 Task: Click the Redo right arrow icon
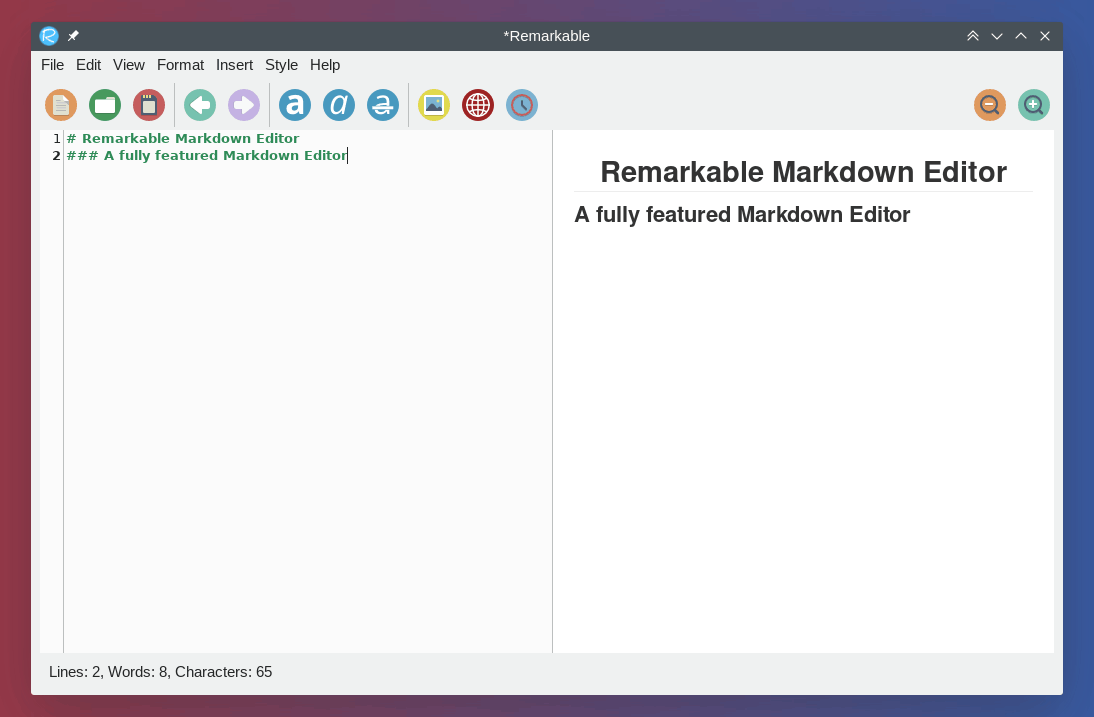point(244,105)
